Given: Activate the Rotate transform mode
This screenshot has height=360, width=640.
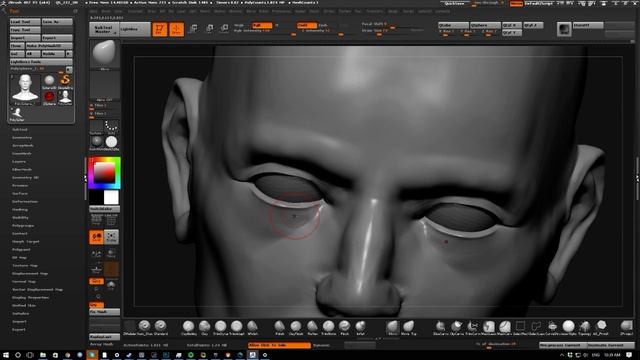Looking at the screenshot, I should click(x=224, y=29).
